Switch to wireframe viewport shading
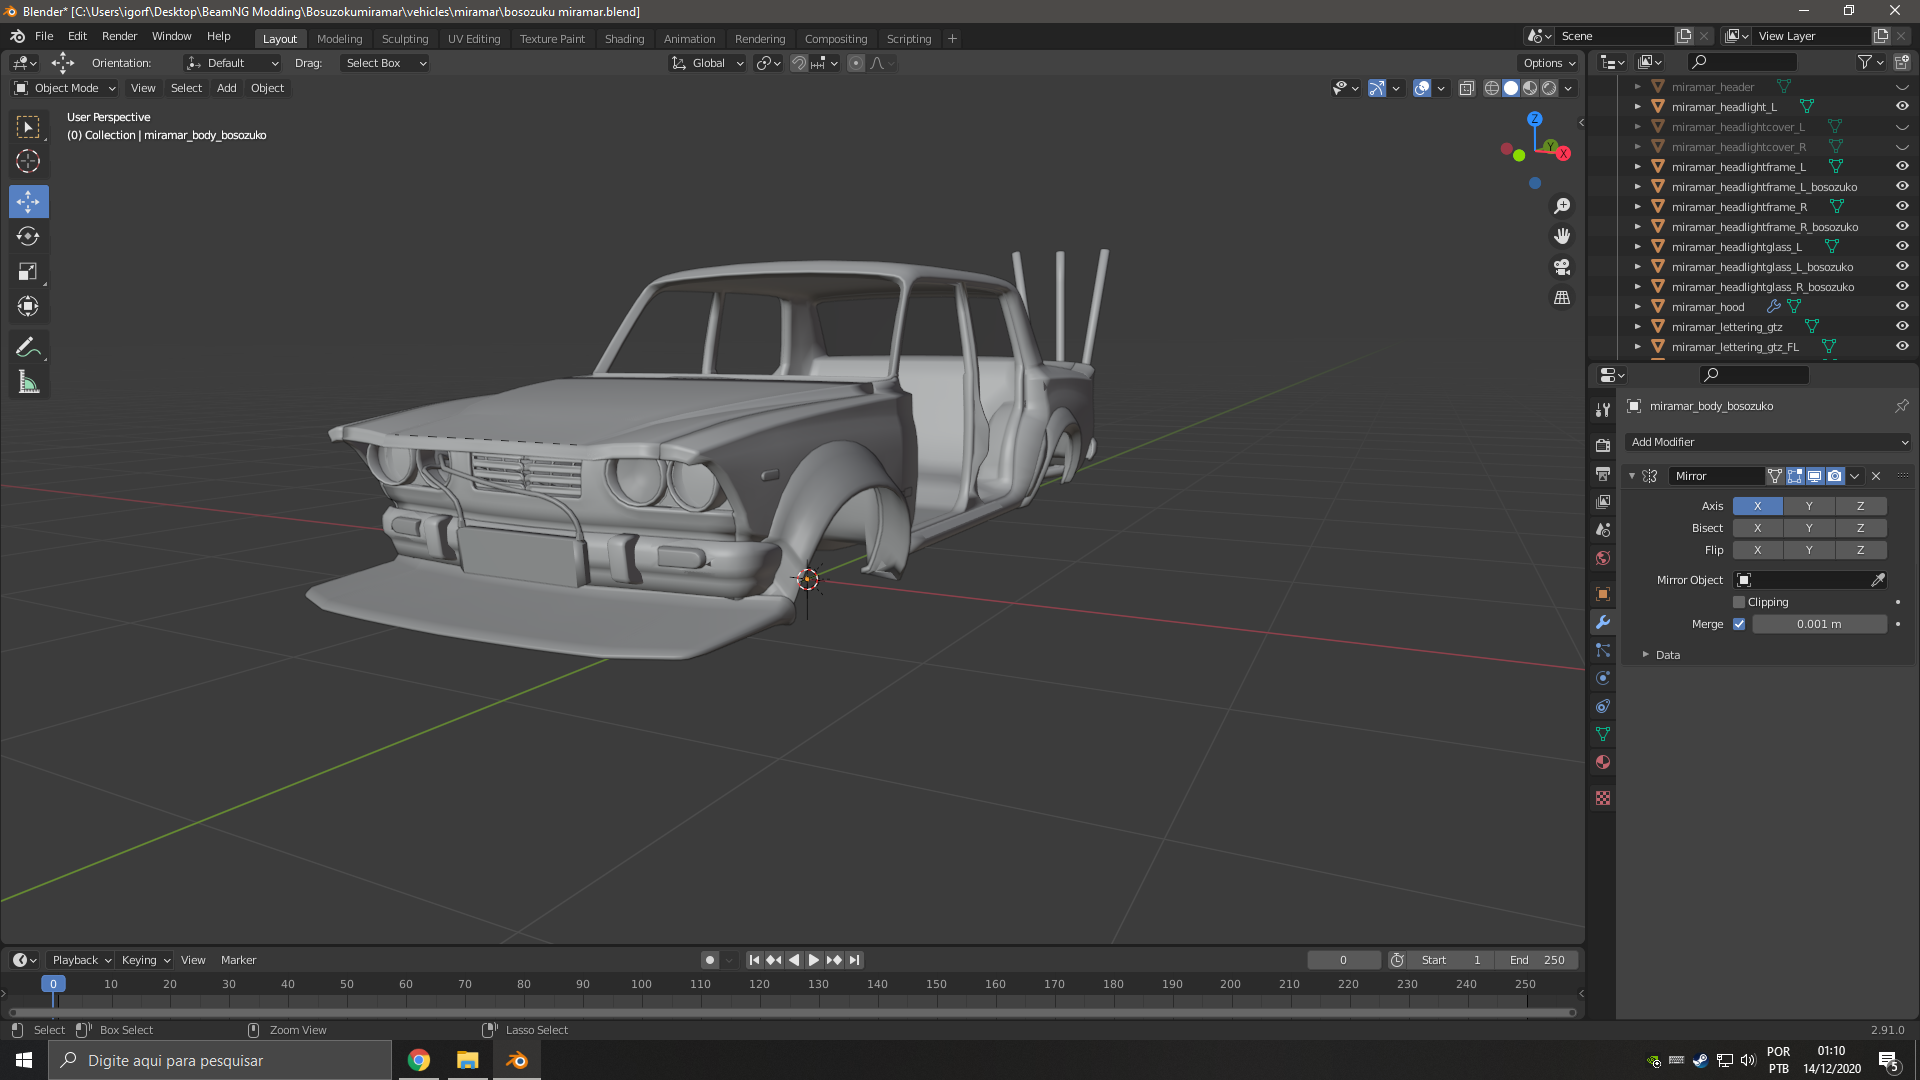Viewport: 1920px width, 1080px height. pyautogui.click(x=1491, y=88)
